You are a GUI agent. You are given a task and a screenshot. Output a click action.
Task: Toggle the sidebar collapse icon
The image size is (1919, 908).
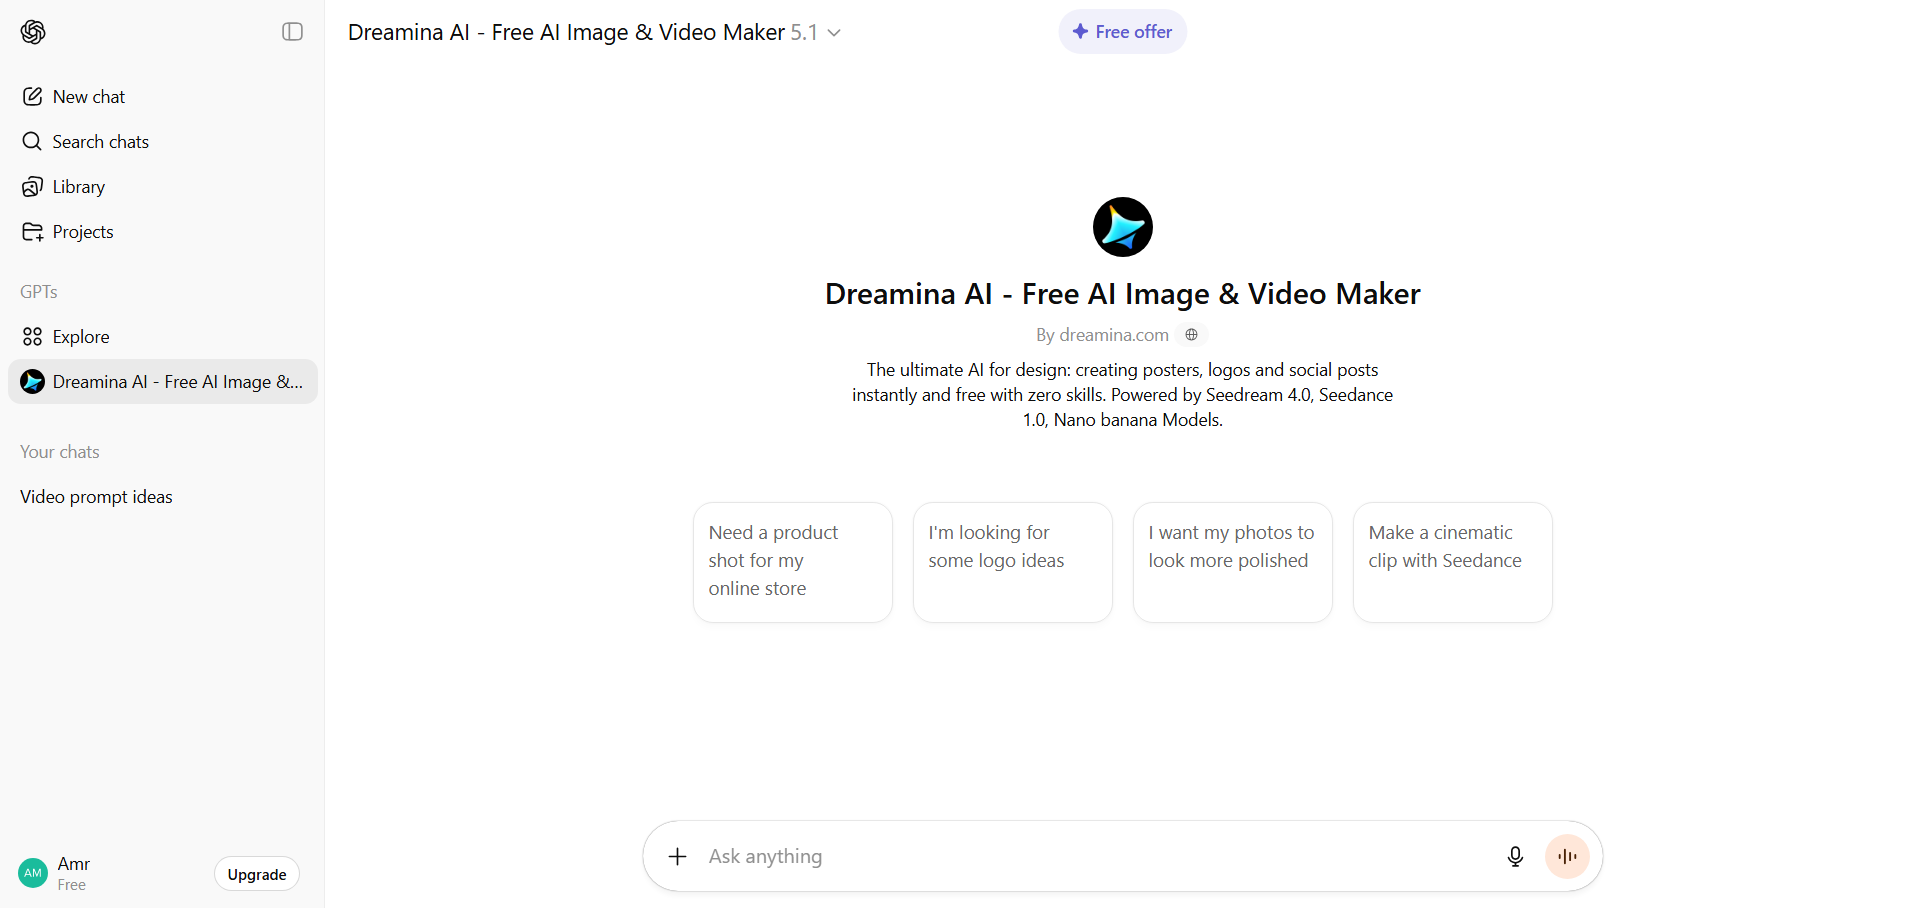(292, 32)
